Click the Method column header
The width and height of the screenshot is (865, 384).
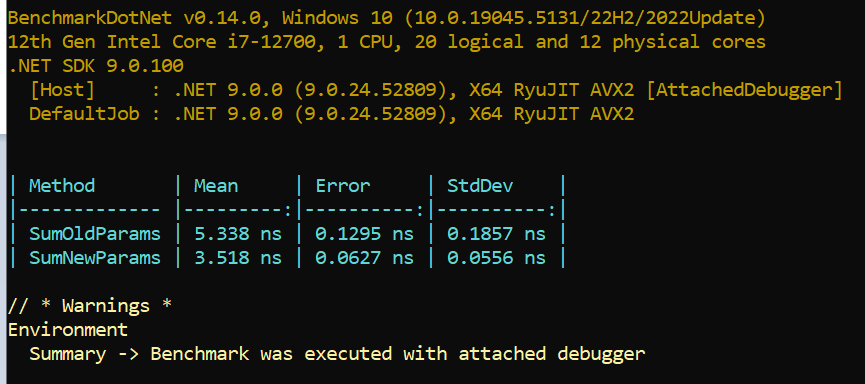(62, 186)
